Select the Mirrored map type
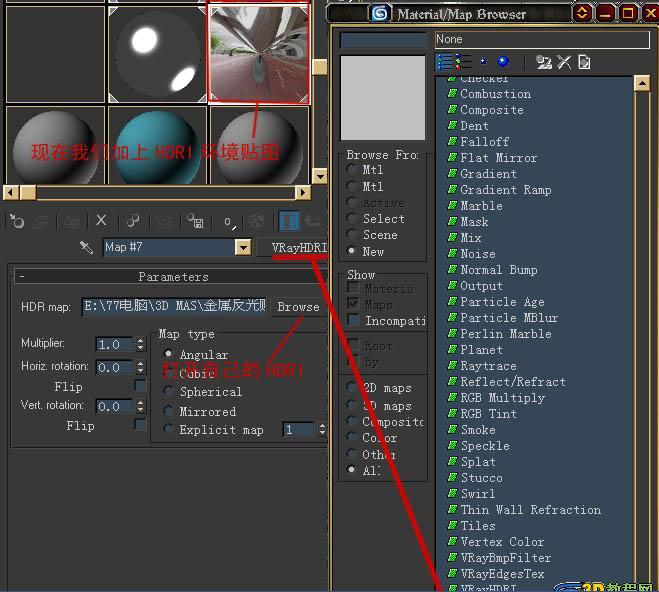The width and height of the screenshot is (659, 592). (x=168, y=411)
